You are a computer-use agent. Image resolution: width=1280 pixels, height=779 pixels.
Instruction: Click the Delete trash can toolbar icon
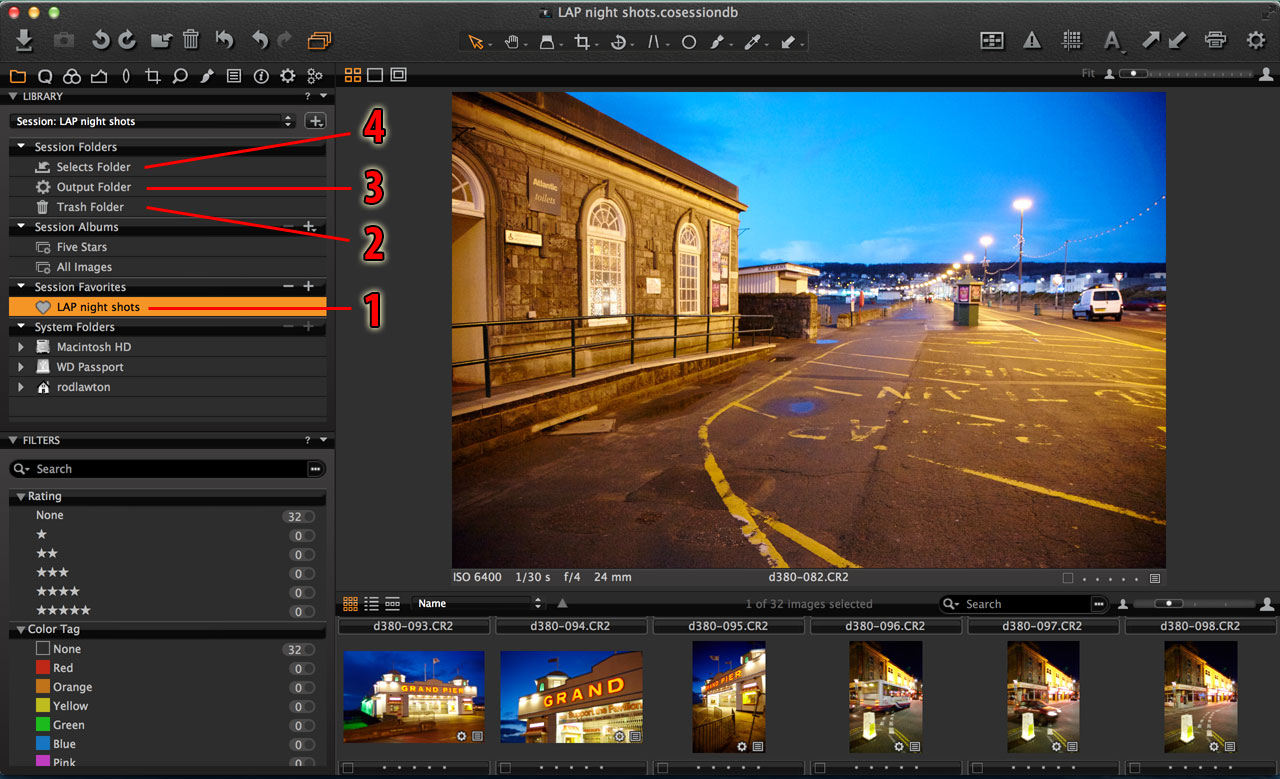[191, 40]
